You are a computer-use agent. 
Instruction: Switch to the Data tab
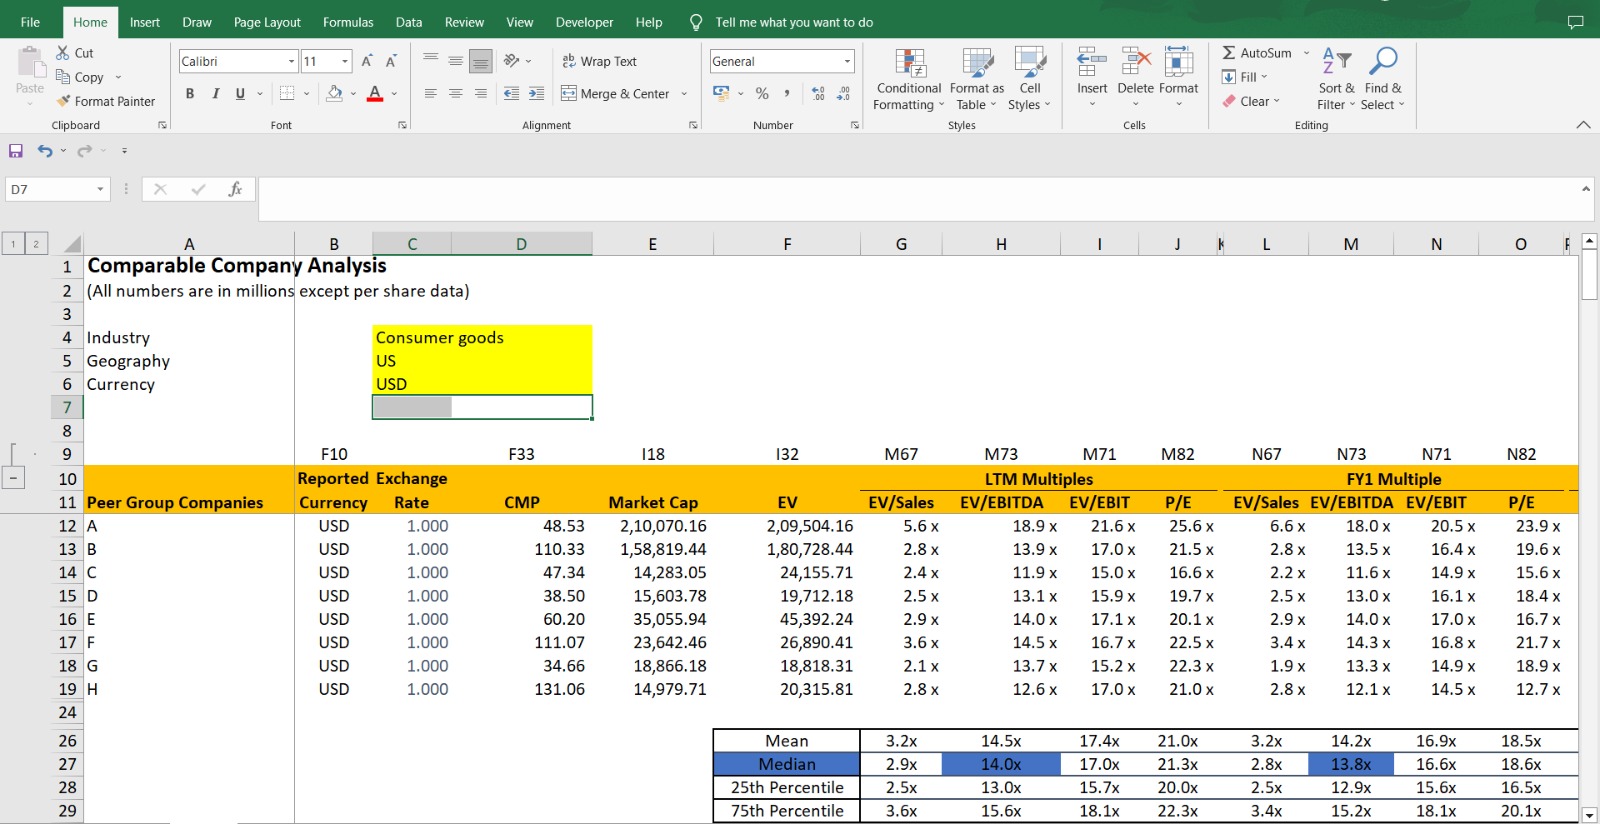pyautogui.click(x=409, y=22)
